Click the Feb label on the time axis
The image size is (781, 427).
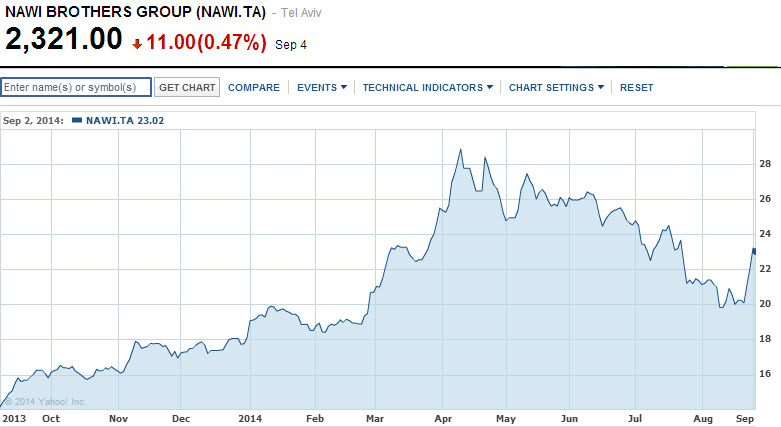(315, 419)
